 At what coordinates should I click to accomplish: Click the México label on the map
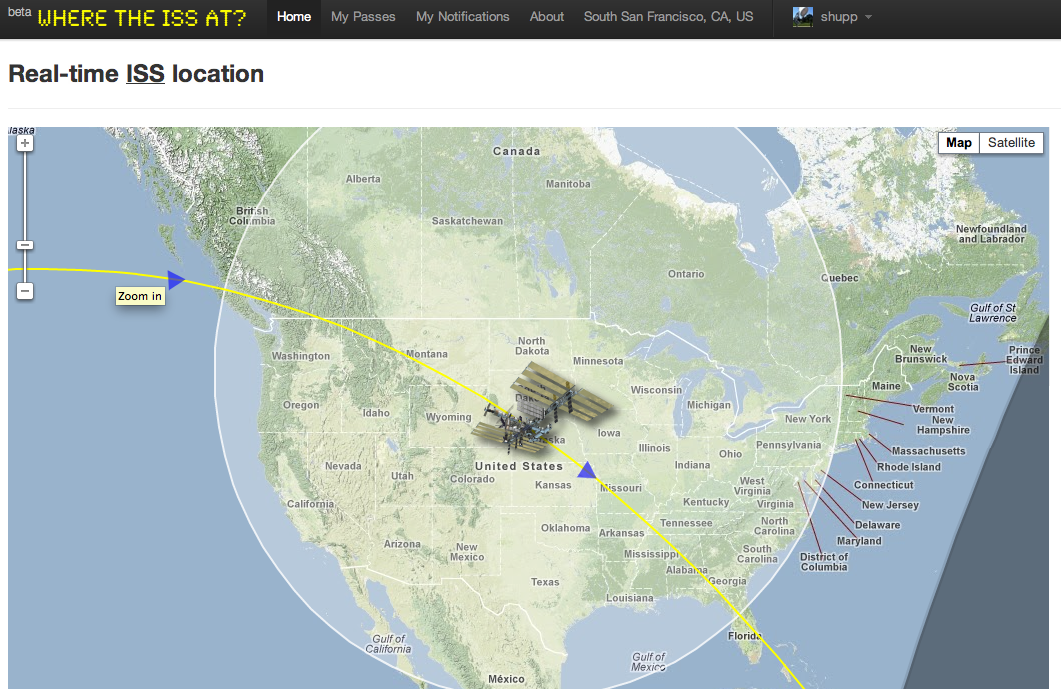[x=506, y=679]
